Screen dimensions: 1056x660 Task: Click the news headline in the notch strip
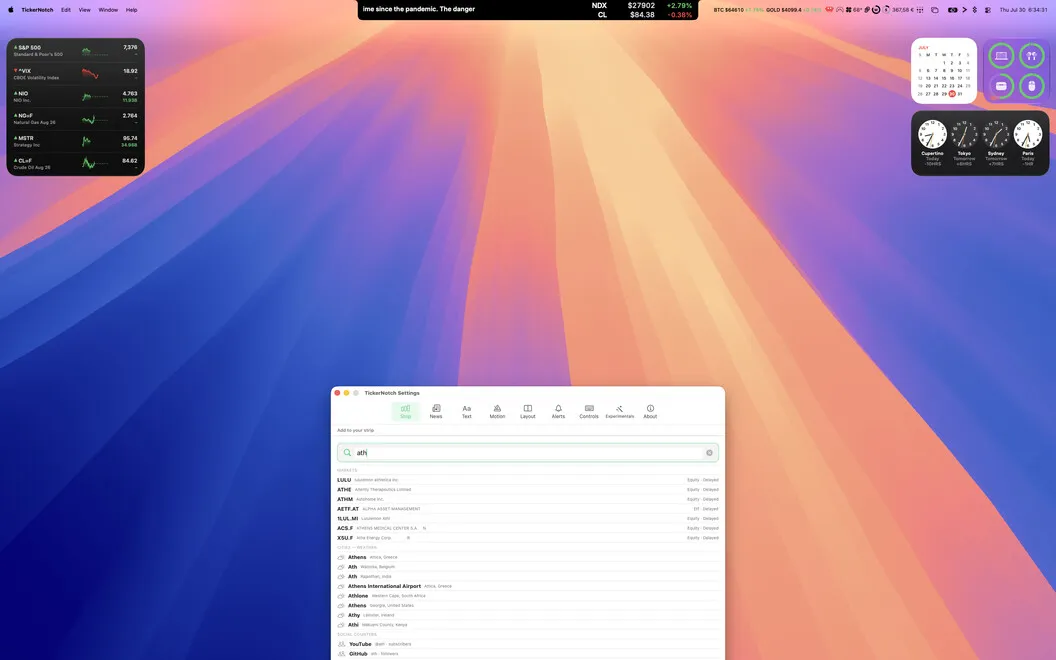419,9
